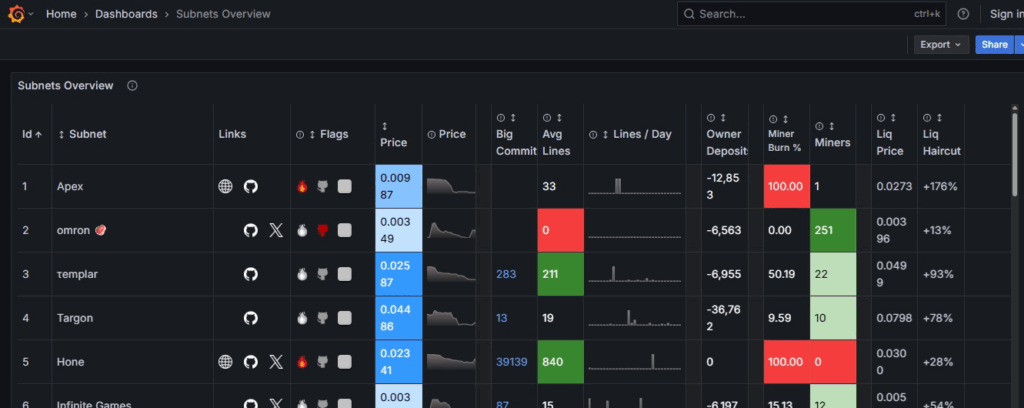The image size is (1024, 408).
Task: Click the fire flag icon for Apex
Action: point(302,186)
